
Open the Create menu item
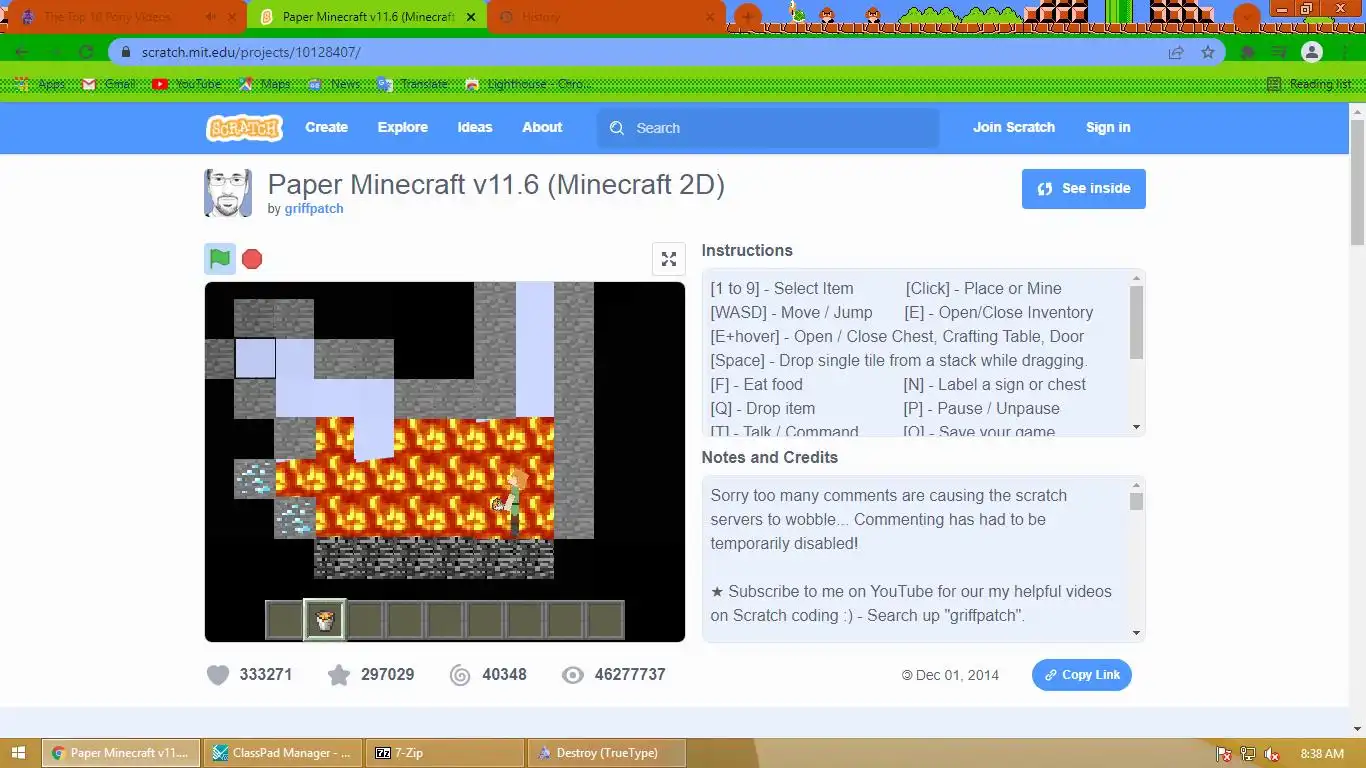[x=326, y=127]
